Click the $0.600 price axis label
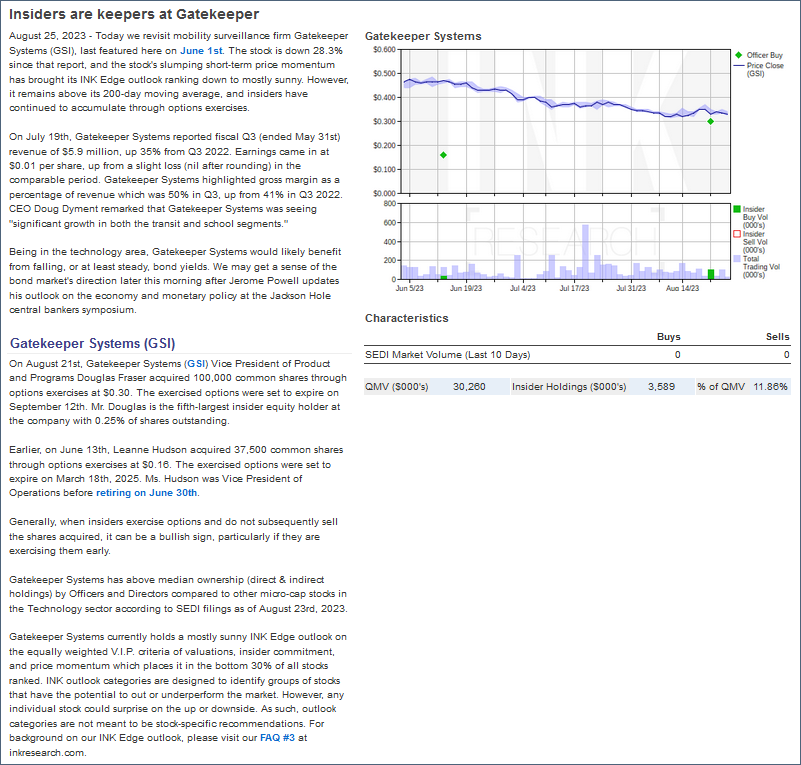The height and width of the screenshot is (765, 801). click(384, 50)
